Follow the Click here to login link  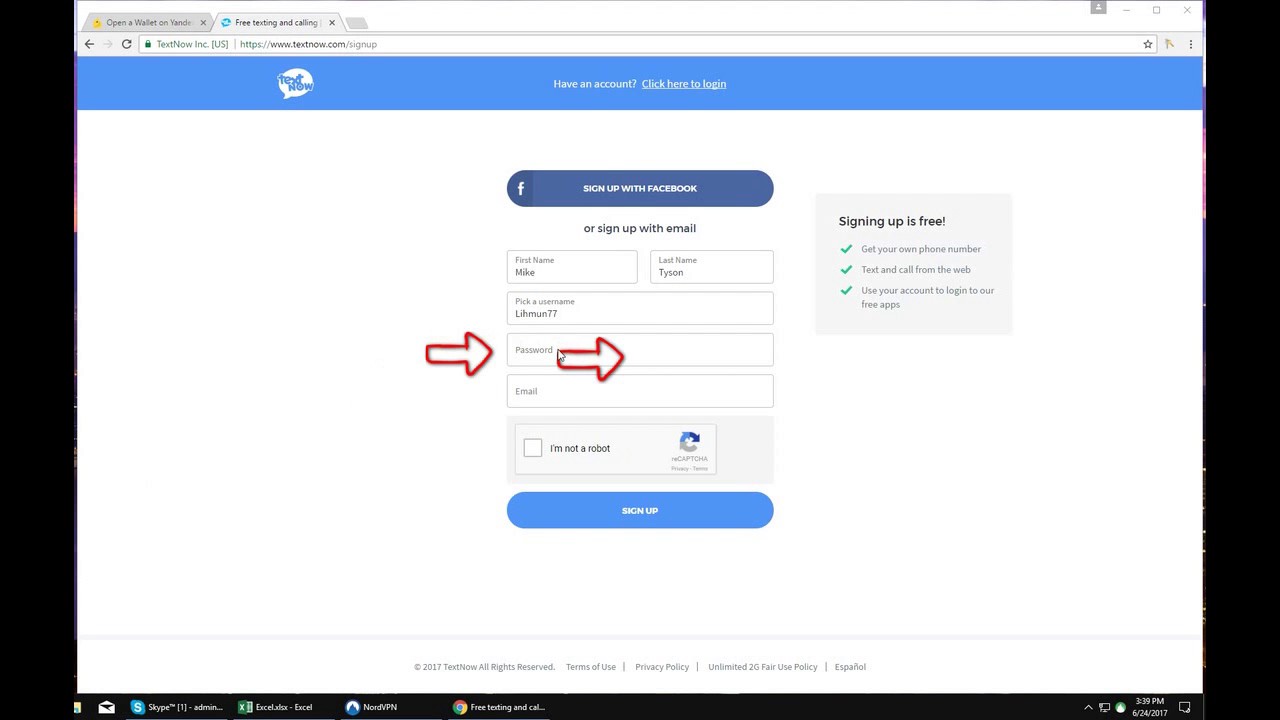[x=684, y=84]
